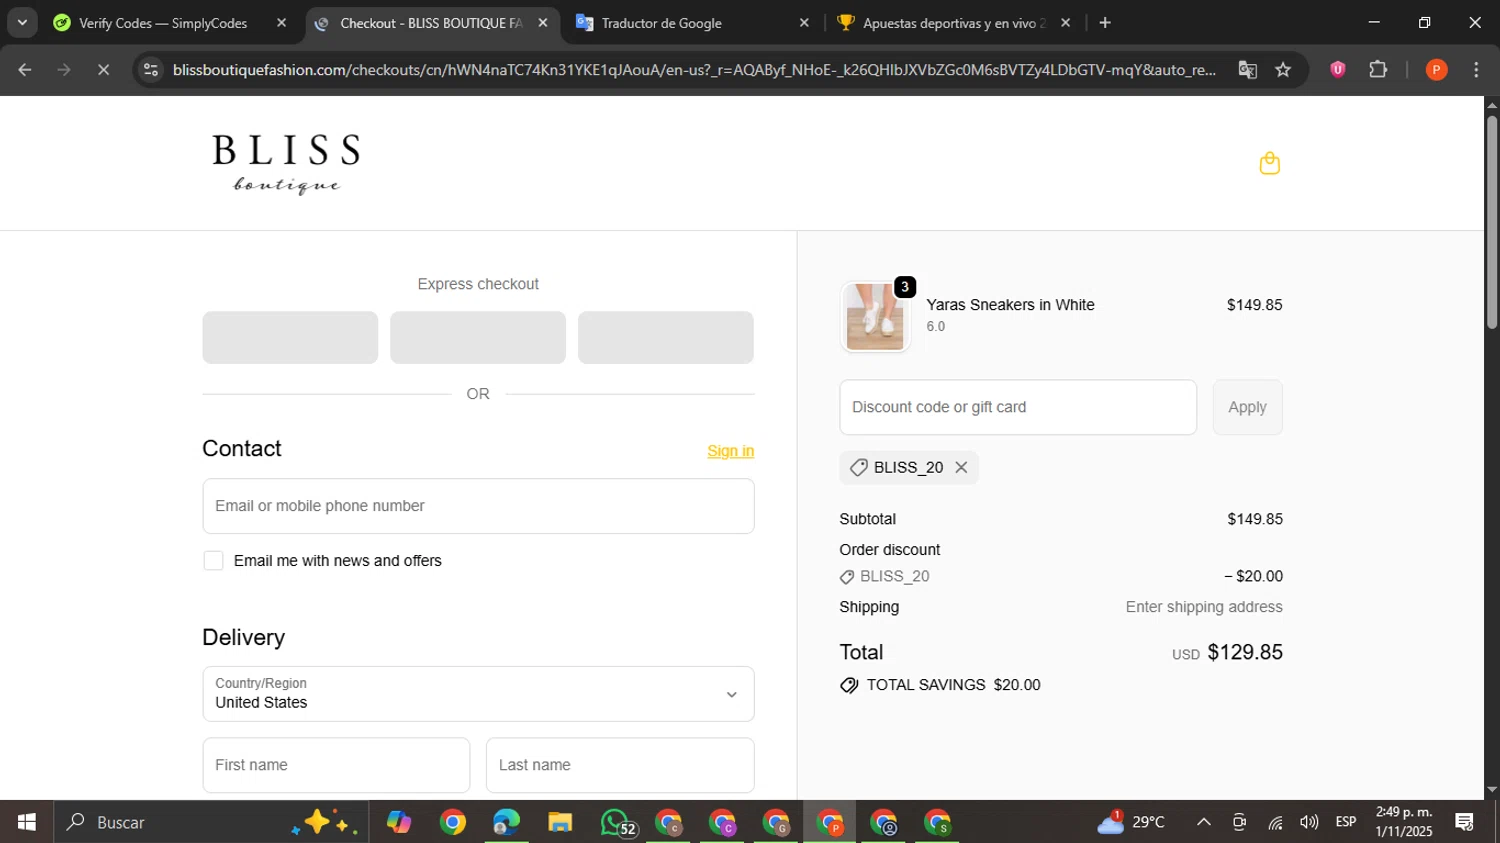Click the page vertical scrollbar thumb
This screenshot has width=1500, height=843.
coord(1491,222)
